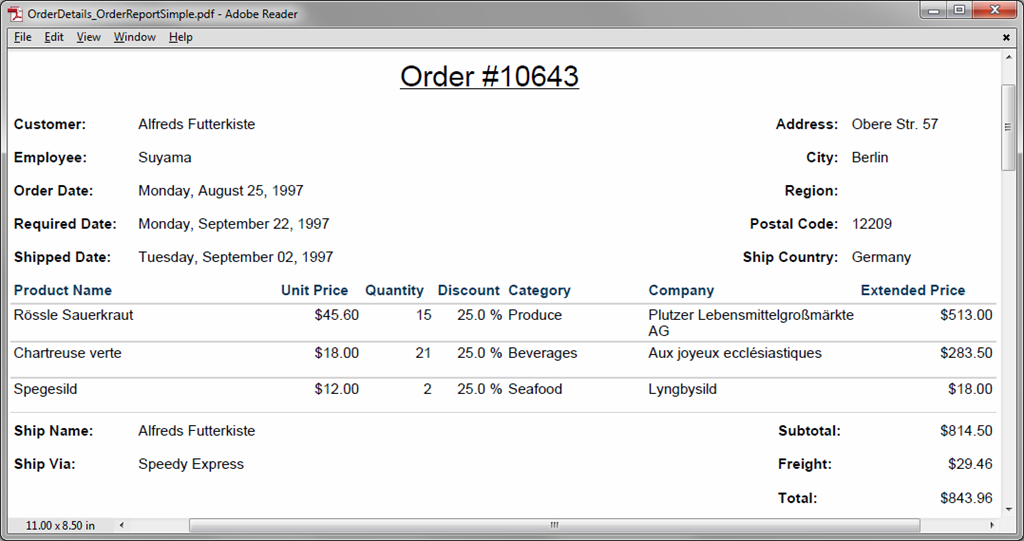Click the vertical scrollbar thumb

(1009, 127)
